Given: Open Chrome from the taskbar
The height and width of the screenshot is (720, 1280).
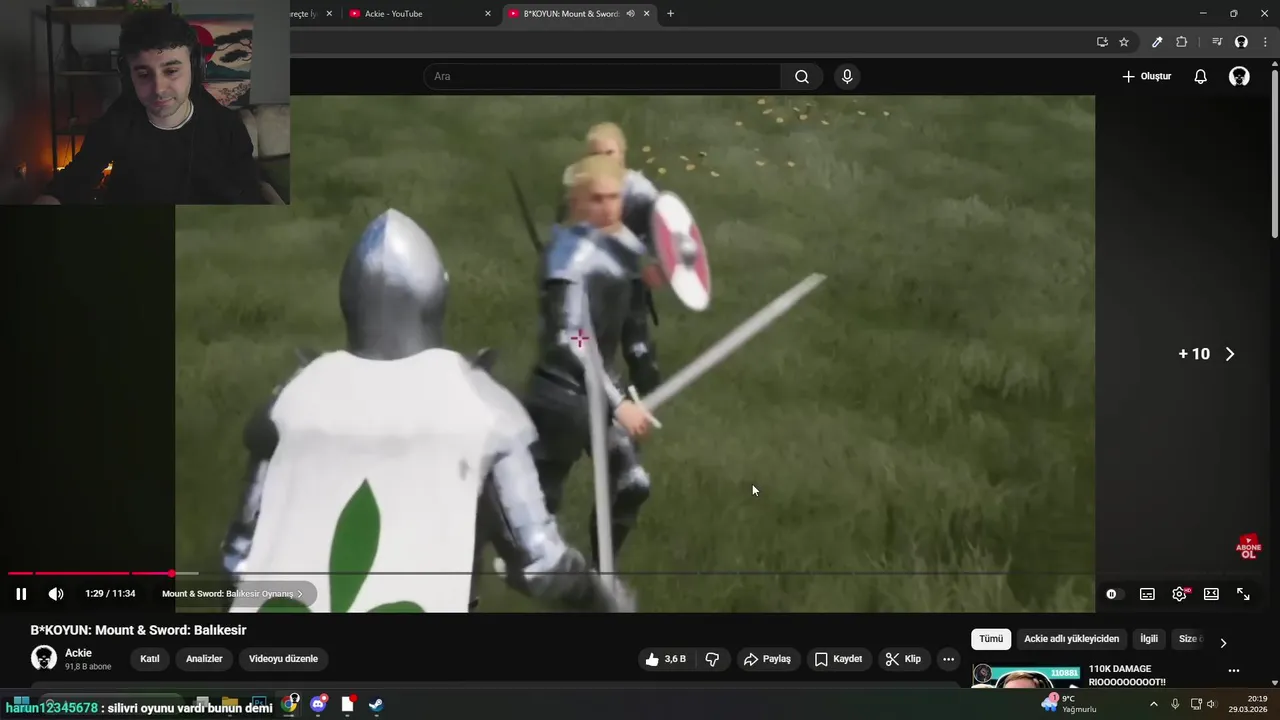Looking at the screenshot, I should [290, 704].
